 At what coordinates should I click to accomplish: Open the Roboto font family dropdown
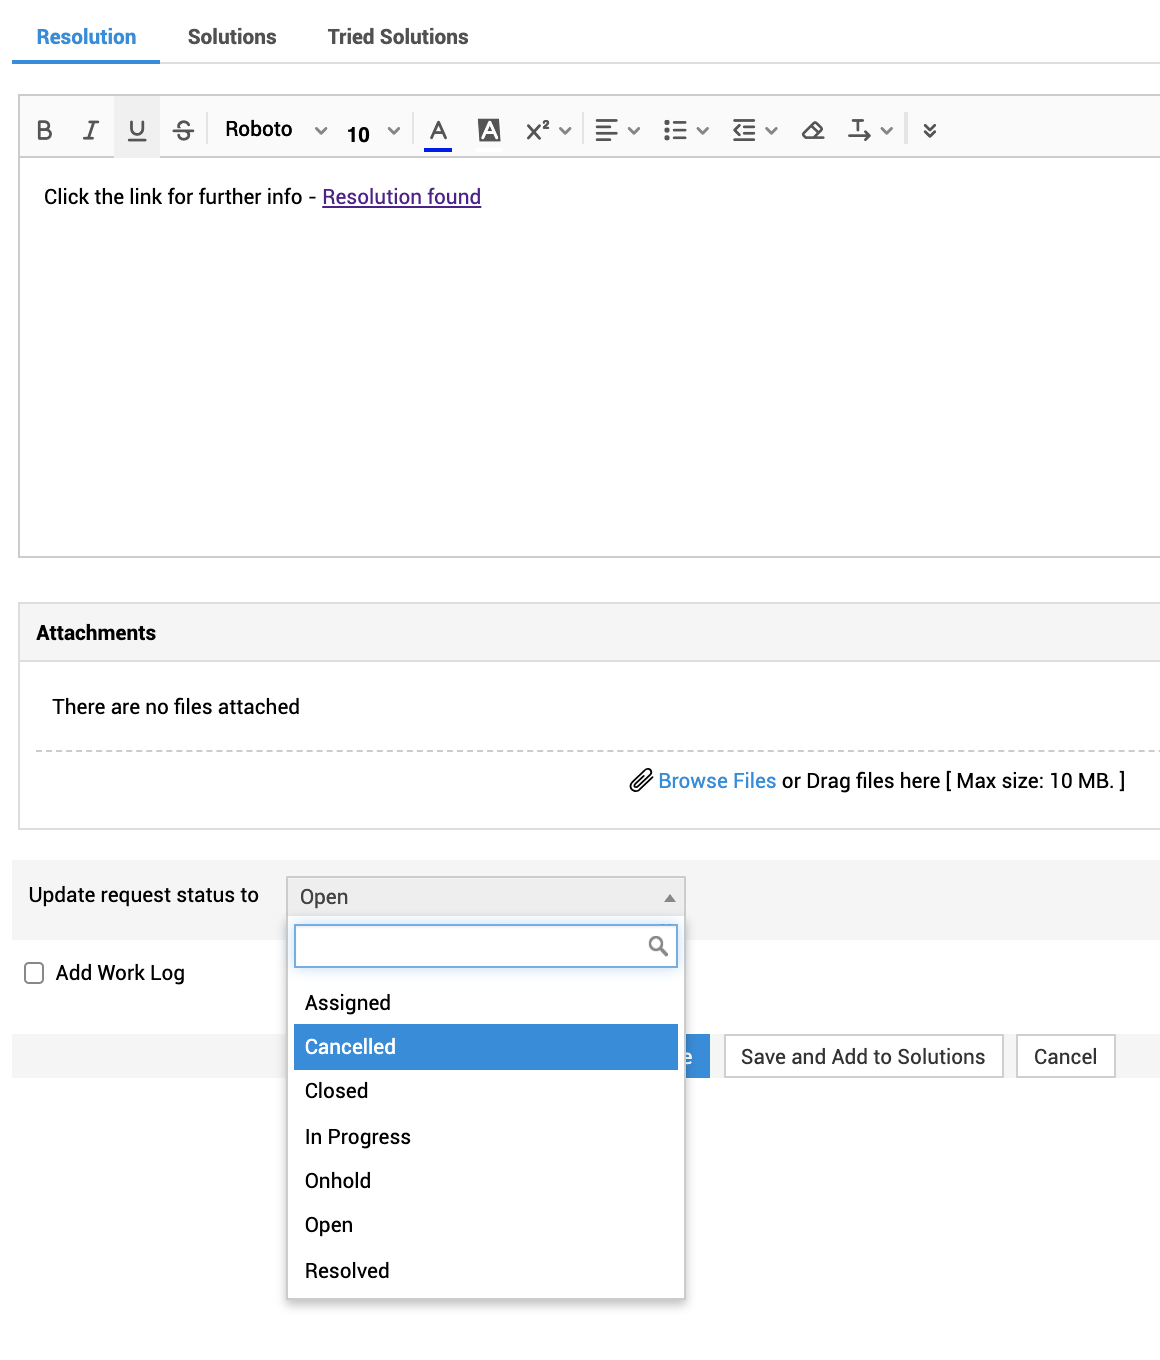point(275,130)
